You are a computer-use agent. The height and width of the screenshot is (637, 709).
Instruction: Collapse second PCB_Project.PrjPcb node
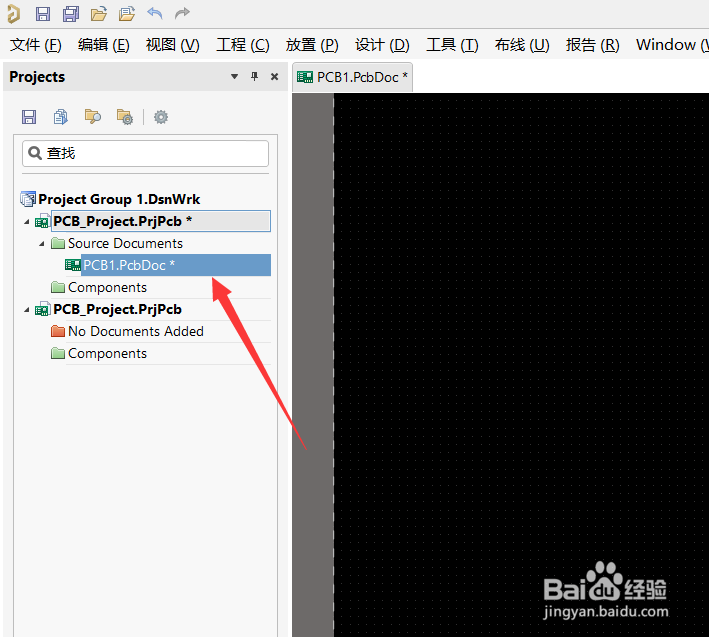coord(27,310)
